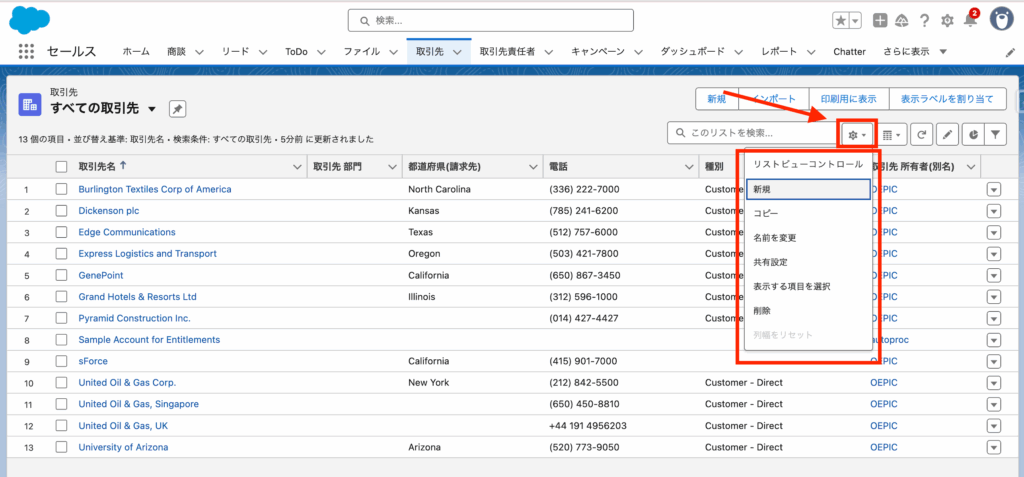Click the global 検索 search field
The height and width of the screenshot is (477, 1024).
pos(490,20)
